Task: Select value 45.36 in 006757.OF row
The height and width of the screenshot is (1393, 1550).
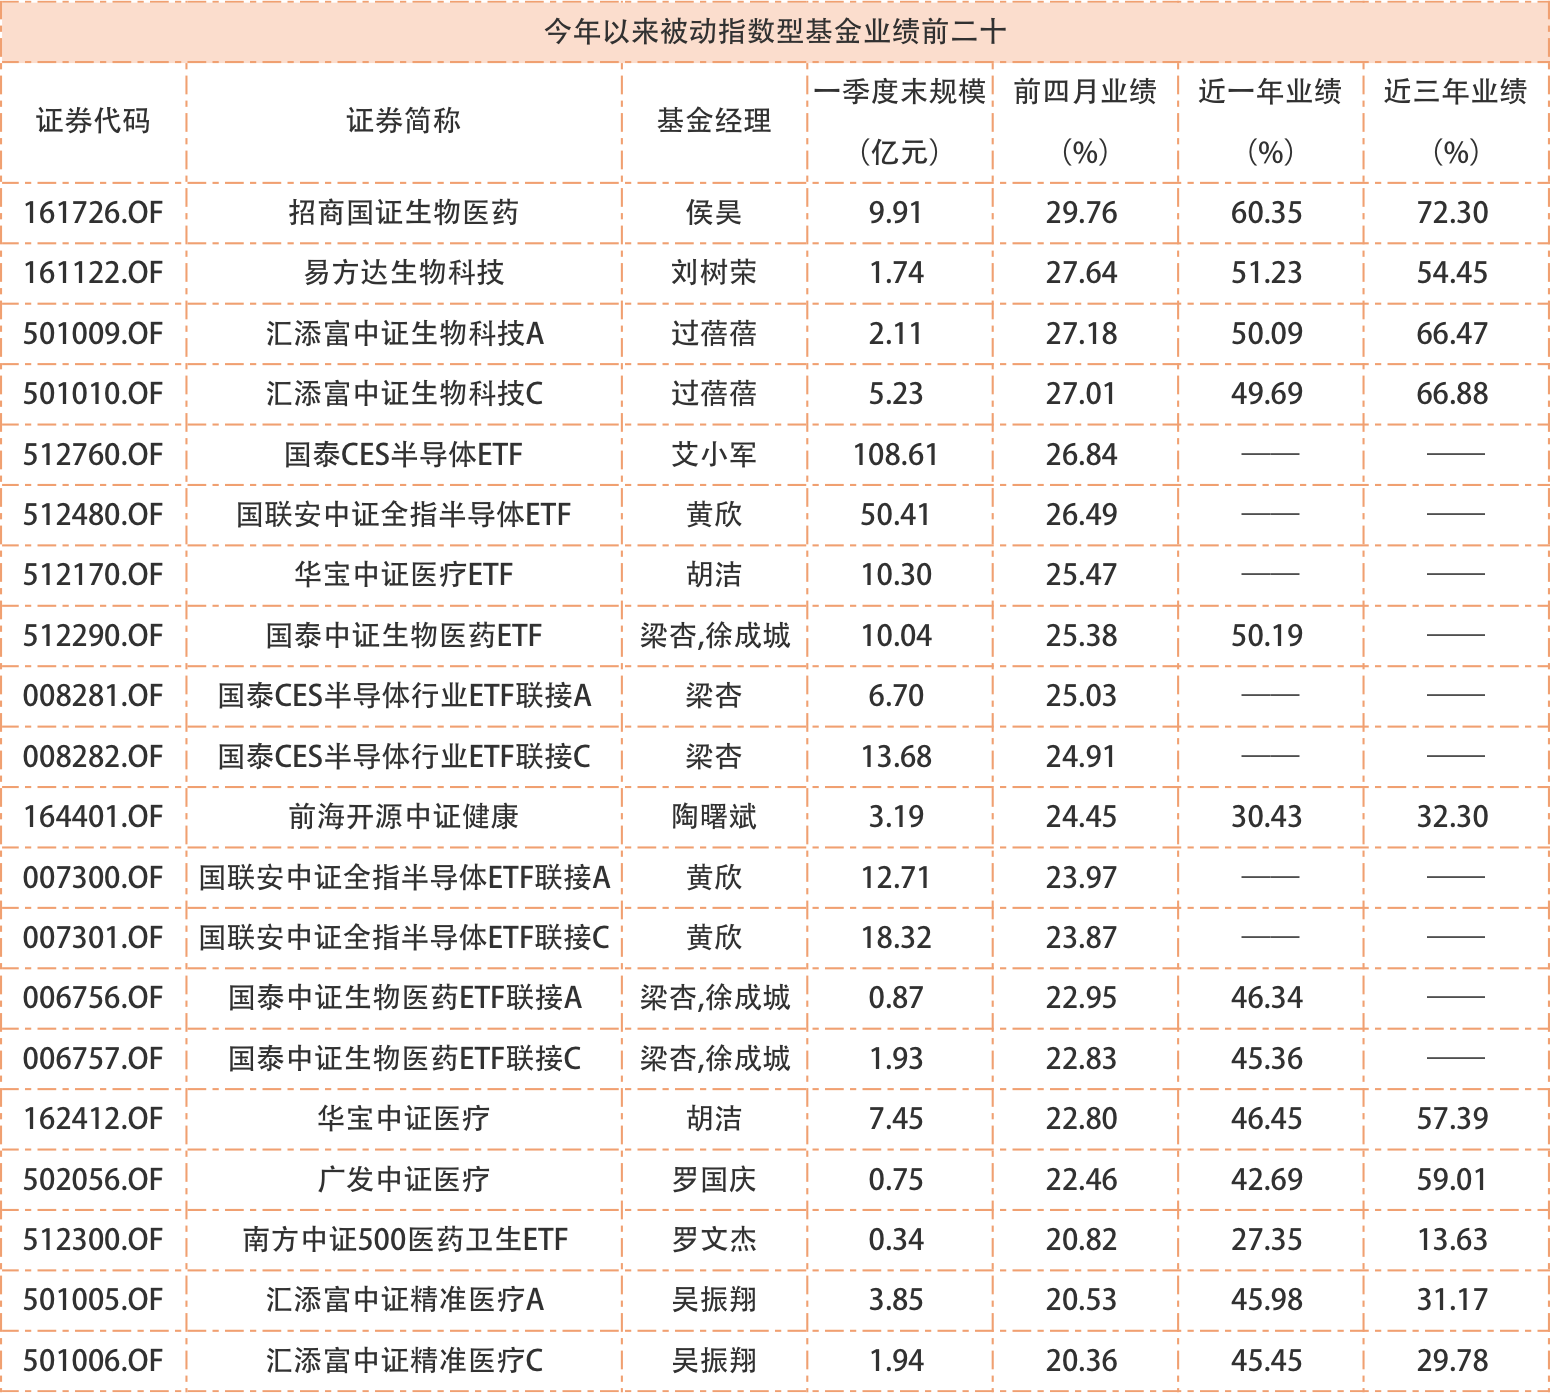Action: coord(1267,1059)
